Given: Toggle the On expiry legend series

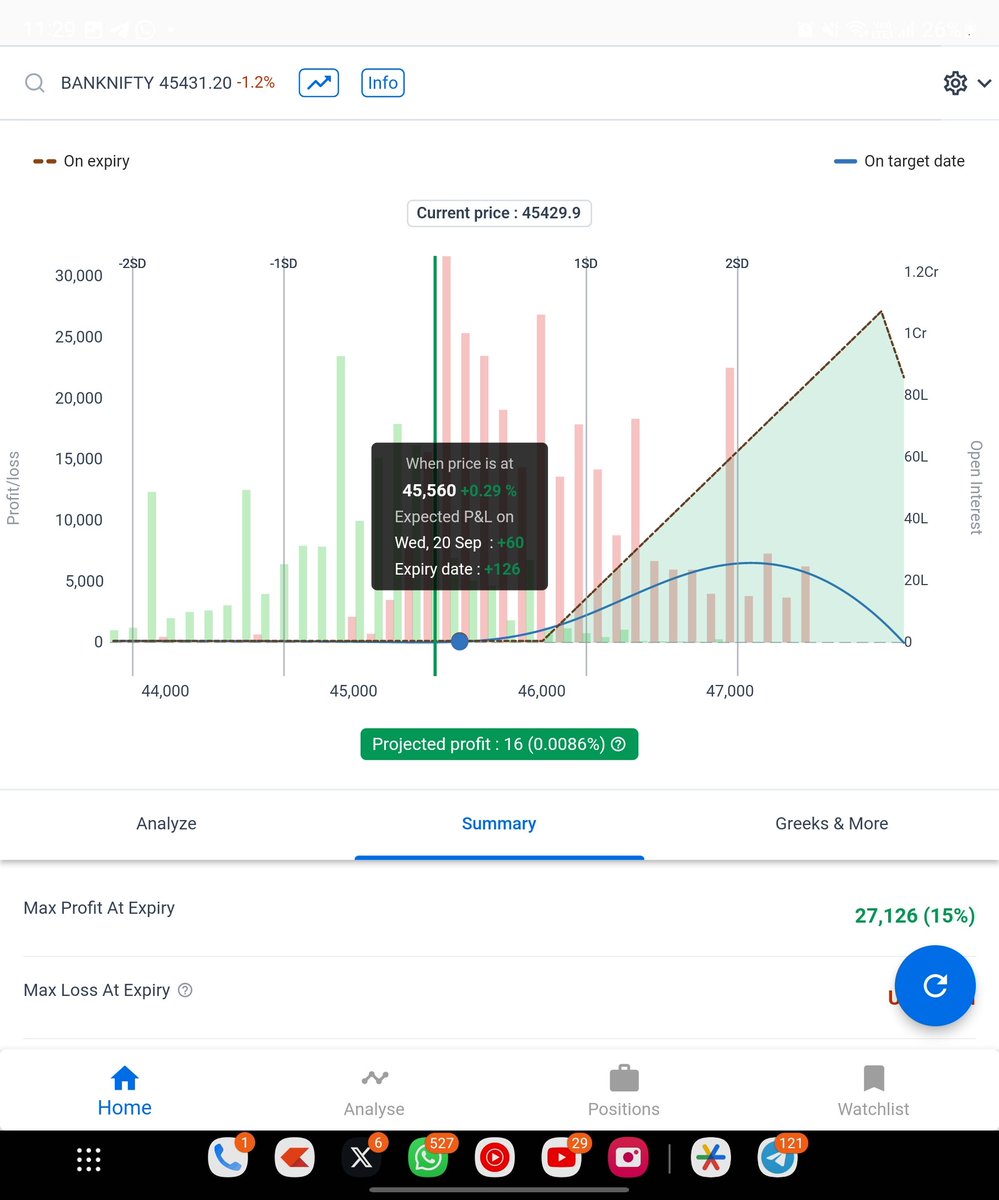Looking at the screenshot, I should point(81,161).
